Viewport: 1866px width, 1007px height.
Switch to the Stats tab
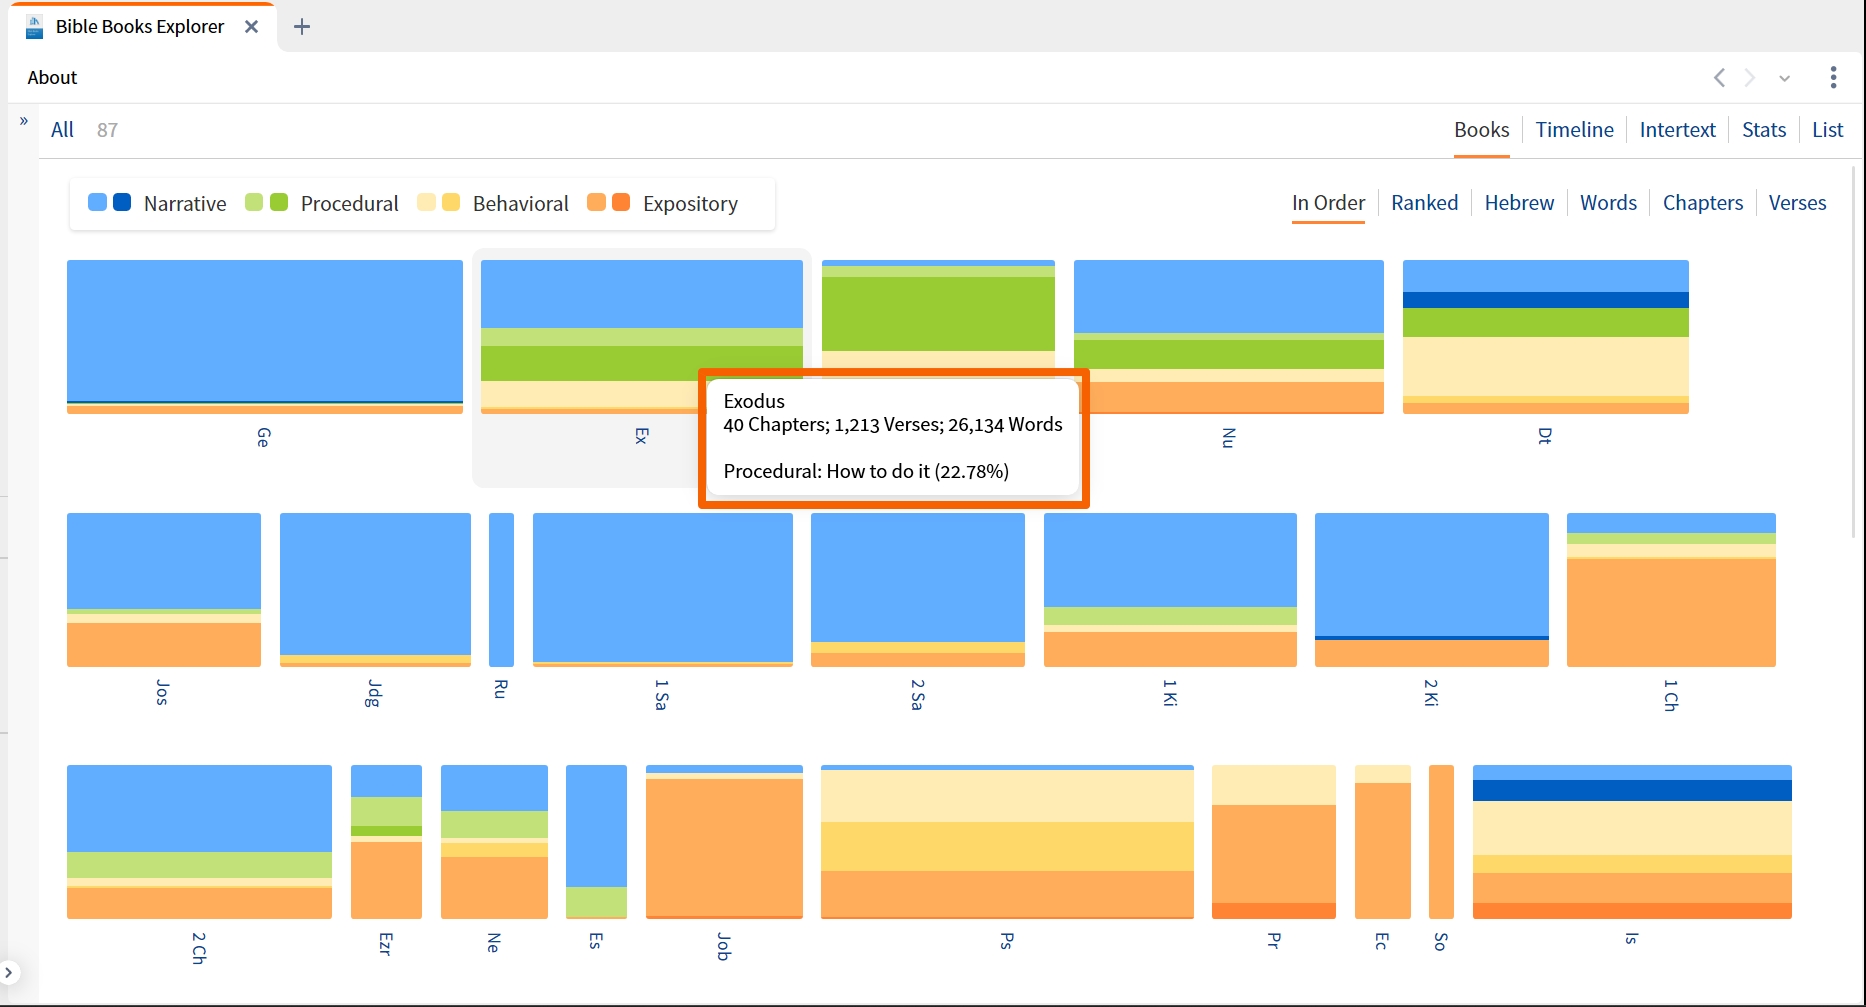click(1763, 130)
